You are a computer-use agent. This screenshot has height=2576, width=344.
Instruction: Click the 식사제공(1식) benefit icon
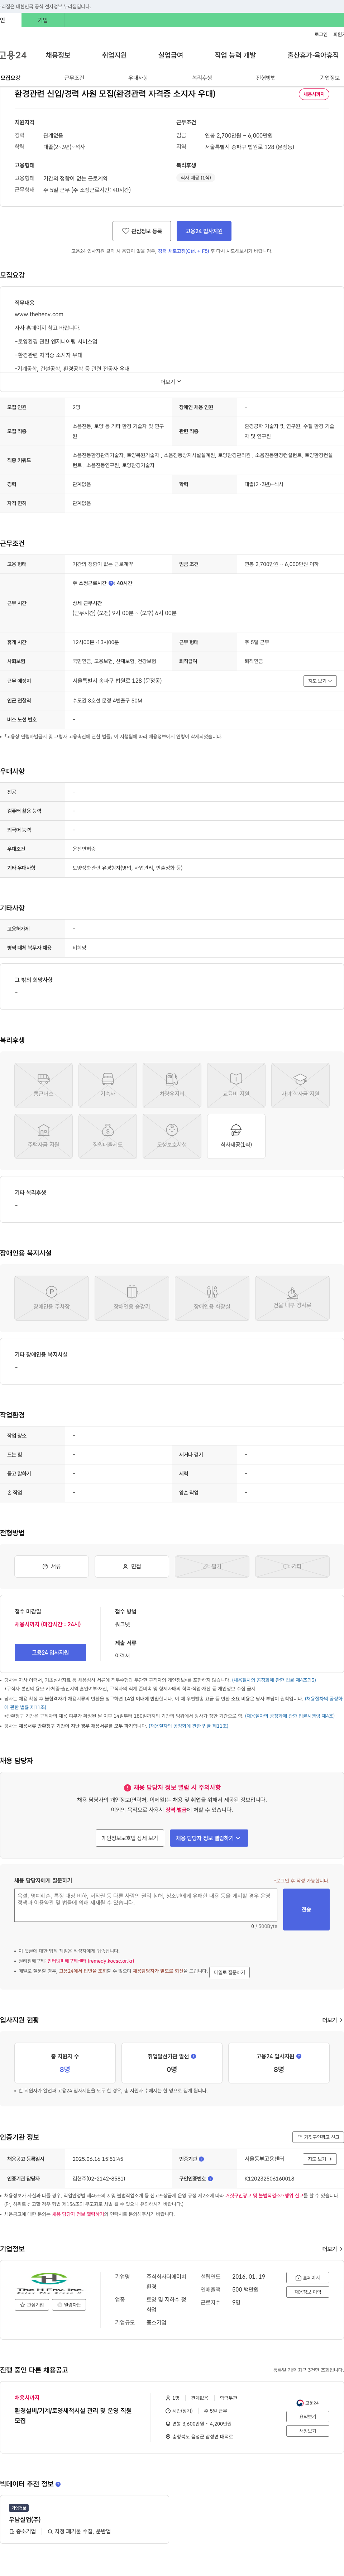[x=236, y=1136]
